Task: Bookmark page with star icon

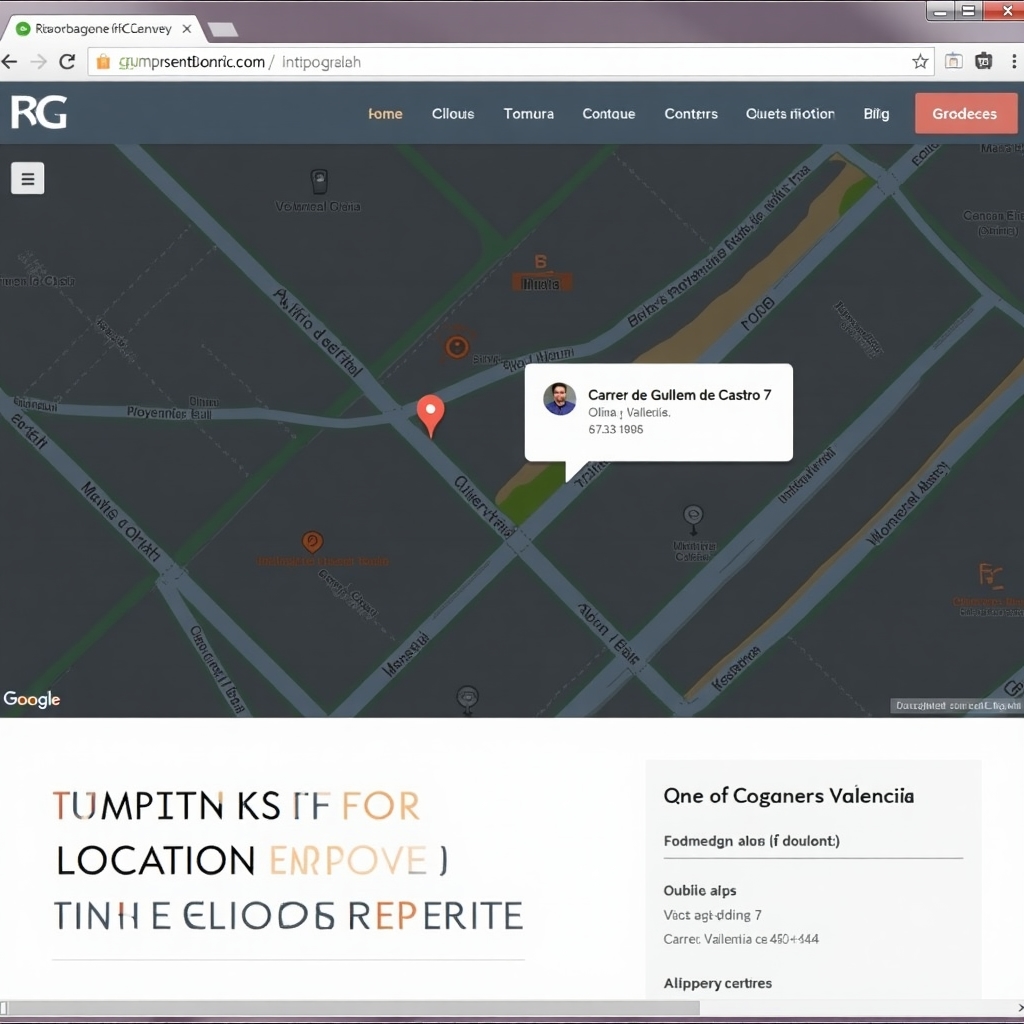Action: pos(920,62)
